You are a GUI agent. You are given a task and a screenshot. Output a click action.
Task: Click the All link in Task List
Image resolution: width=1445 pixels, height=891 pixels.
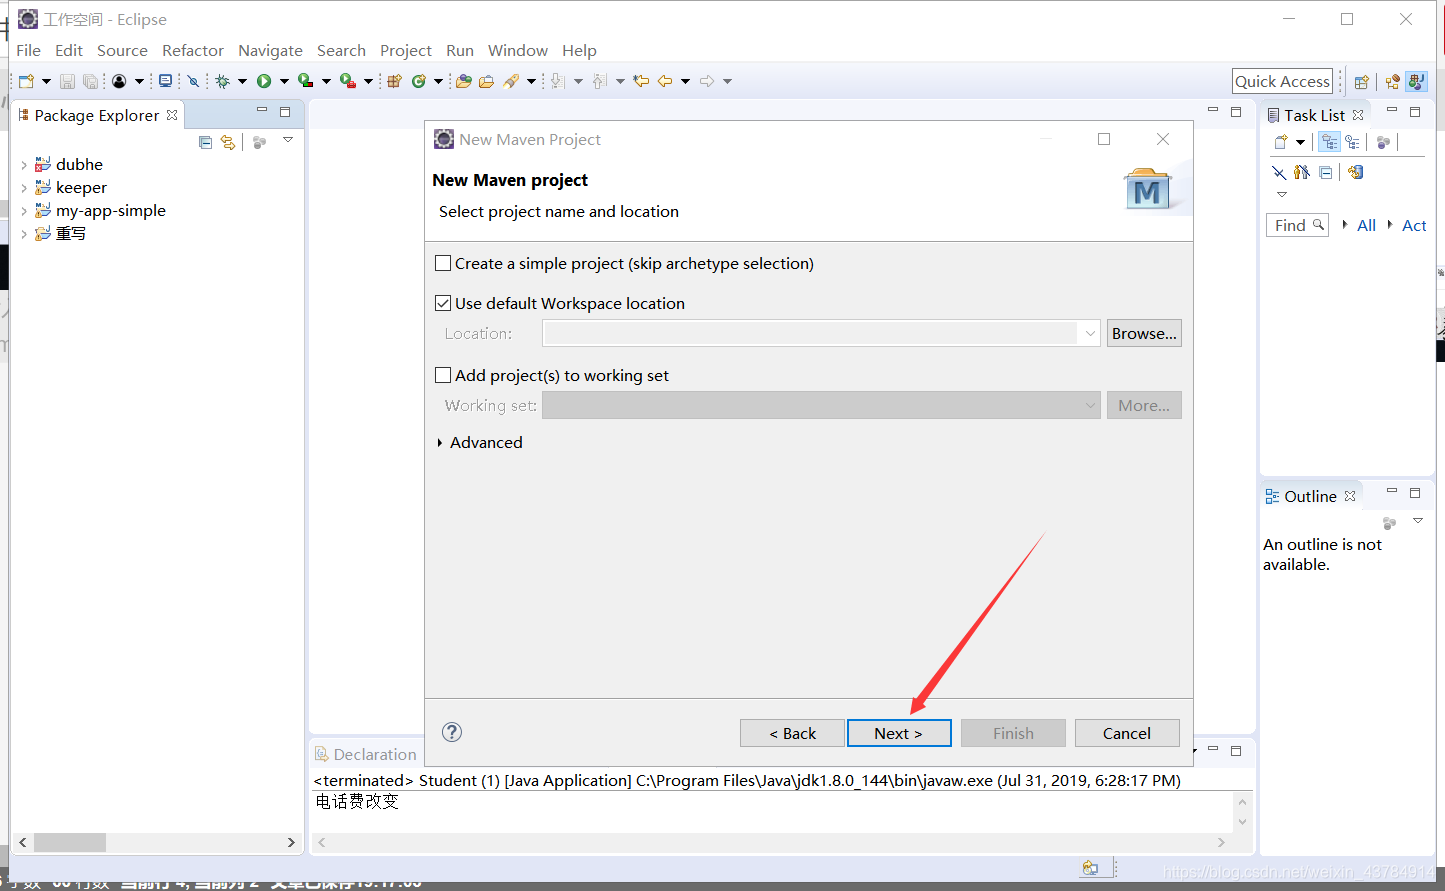(1366, 225)
